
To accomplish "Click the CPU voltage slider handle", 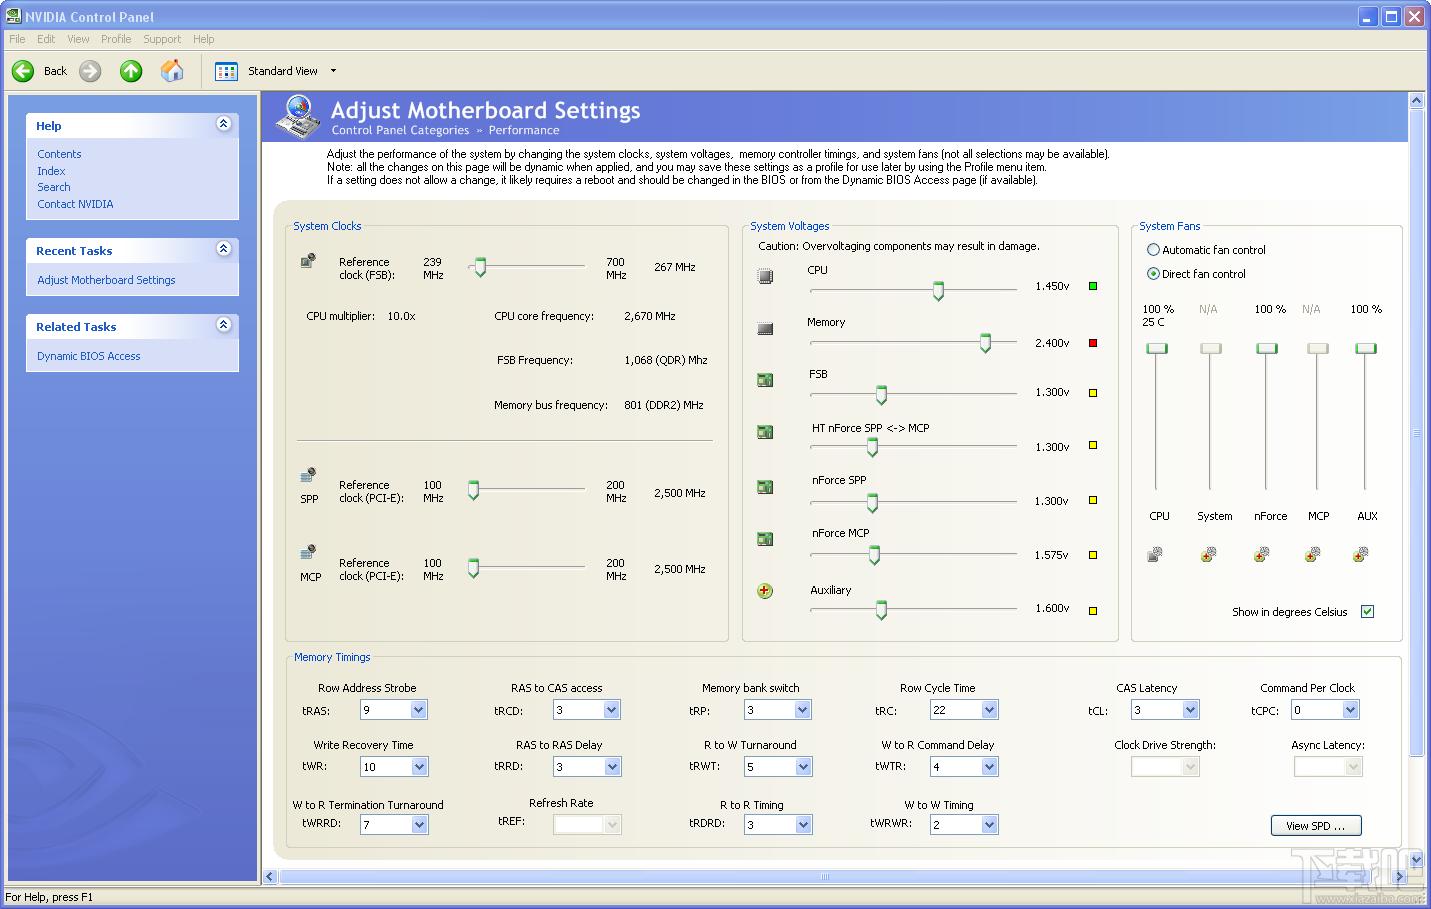I will click(x=938, y=291).
